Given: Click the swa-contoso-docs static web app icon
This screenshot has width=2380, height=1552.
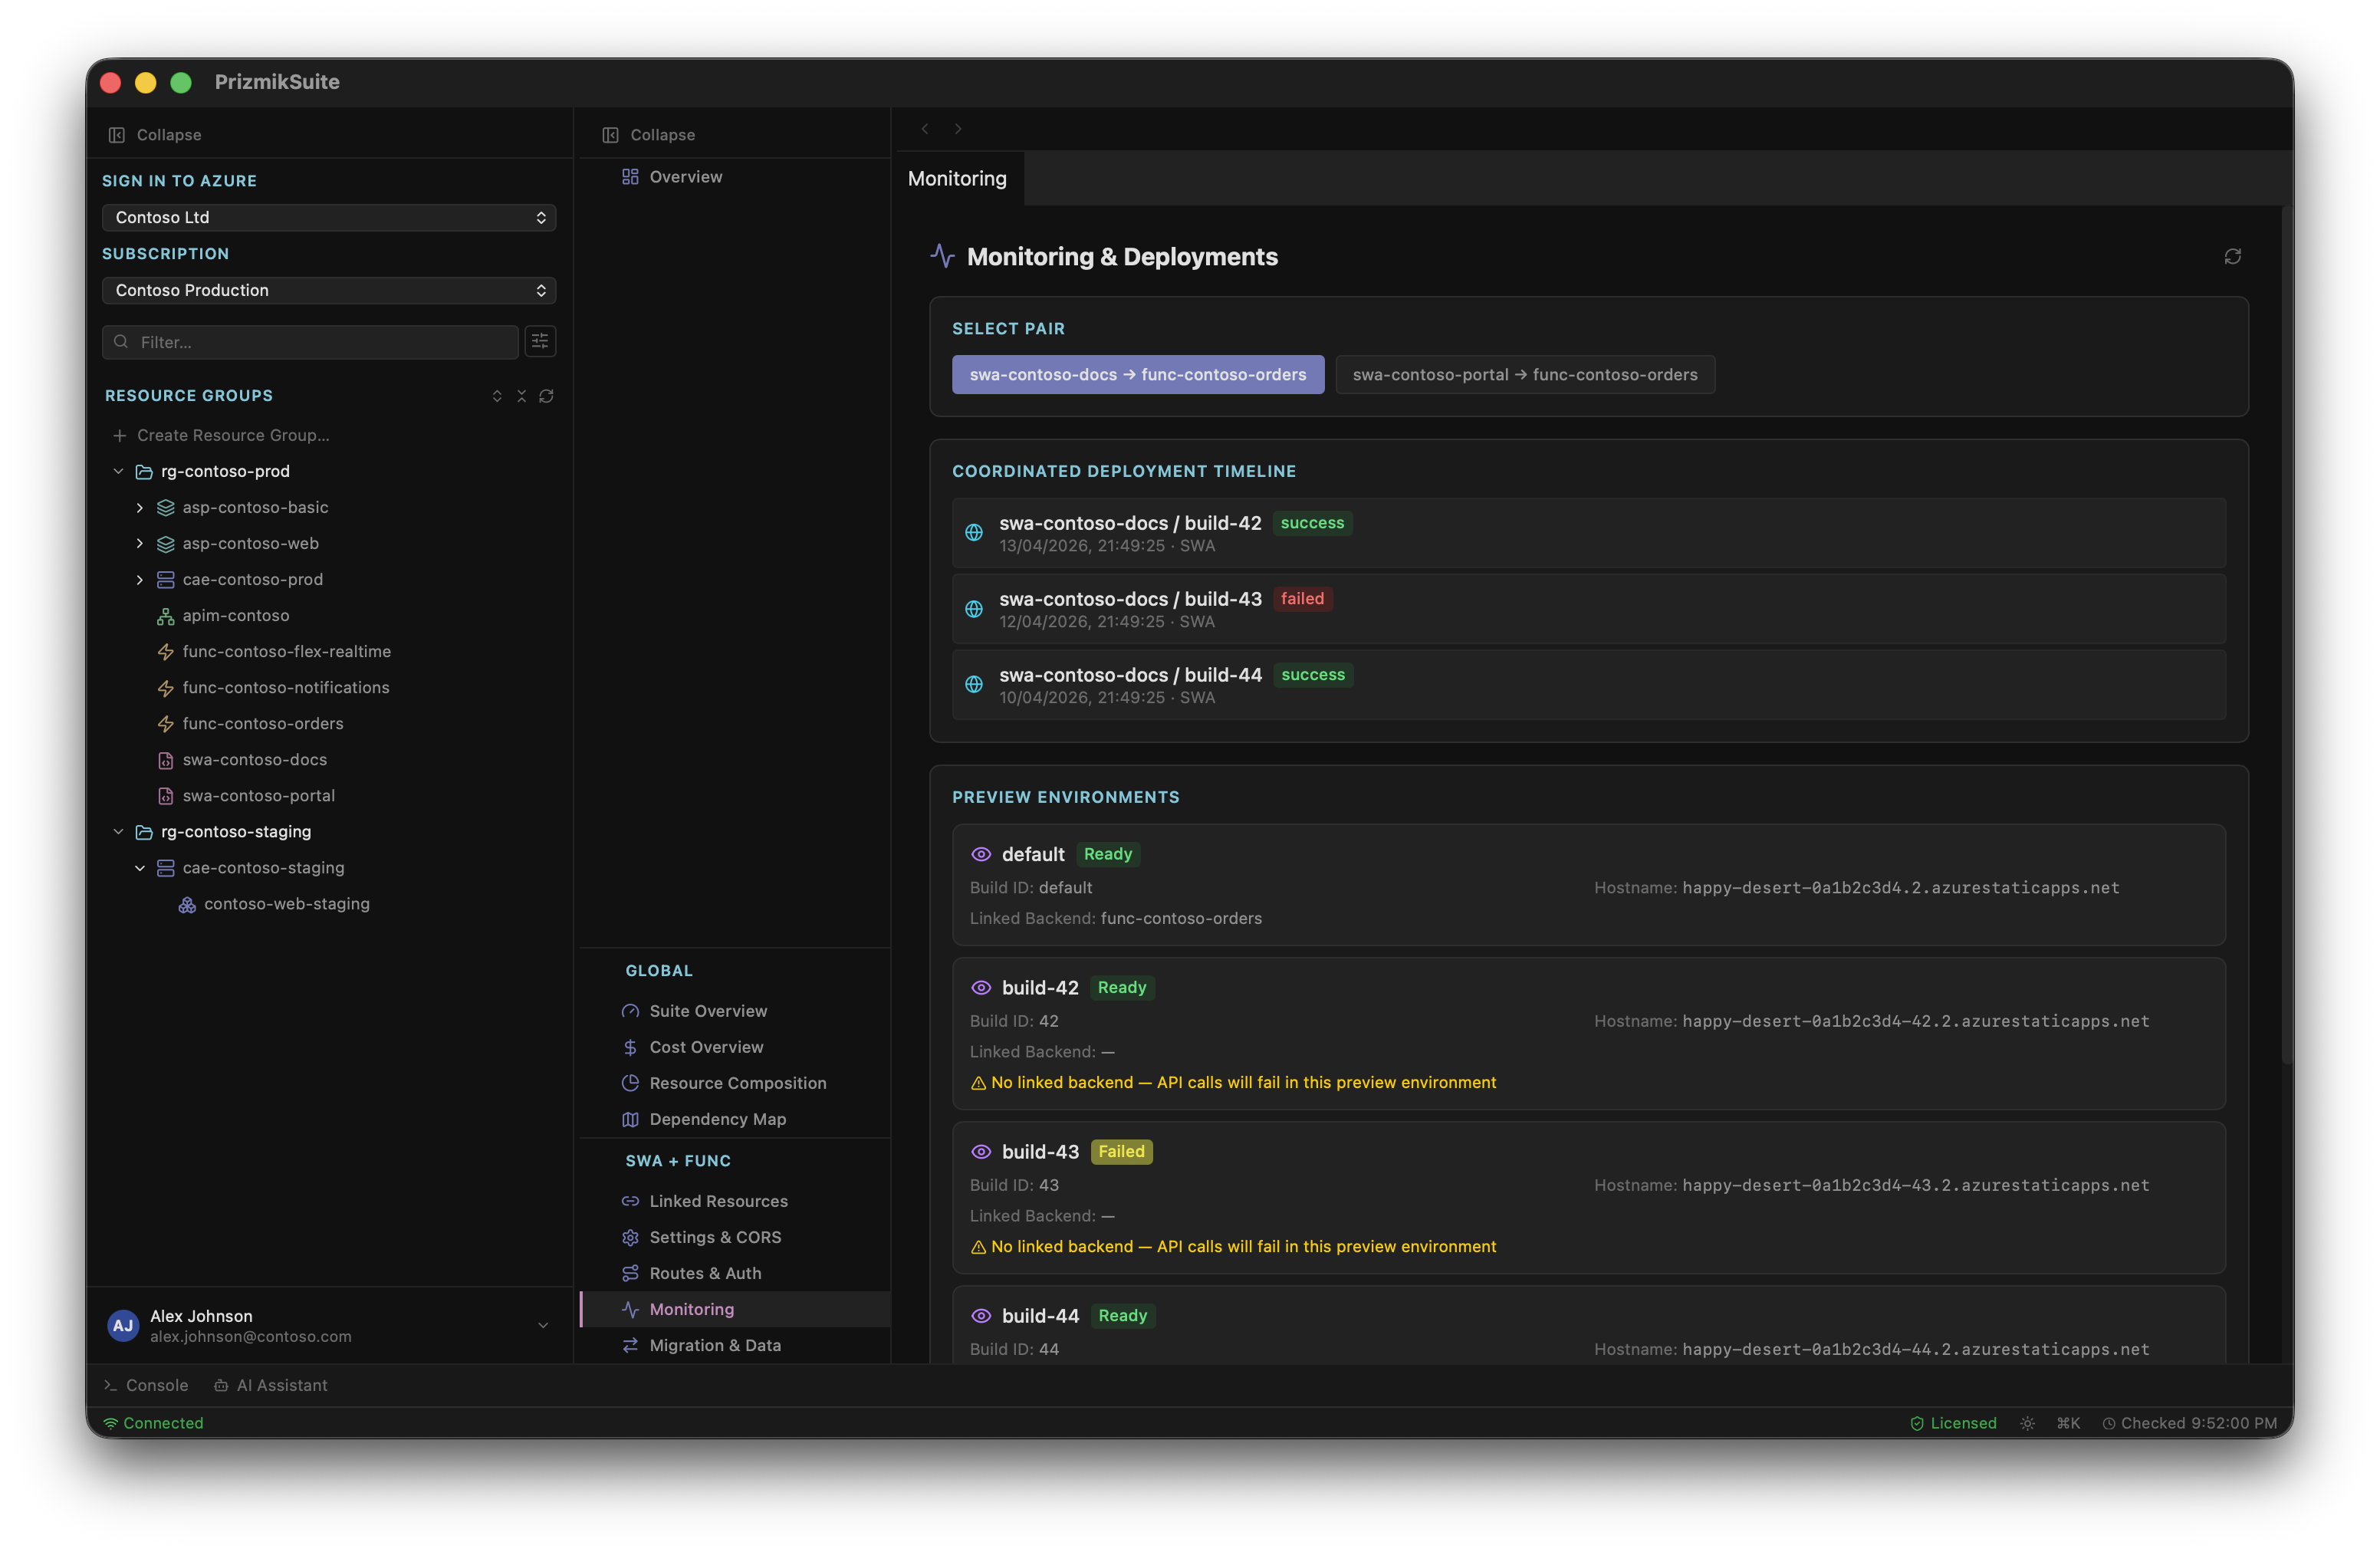Looking at the screenshot, I should coord(166,760).
